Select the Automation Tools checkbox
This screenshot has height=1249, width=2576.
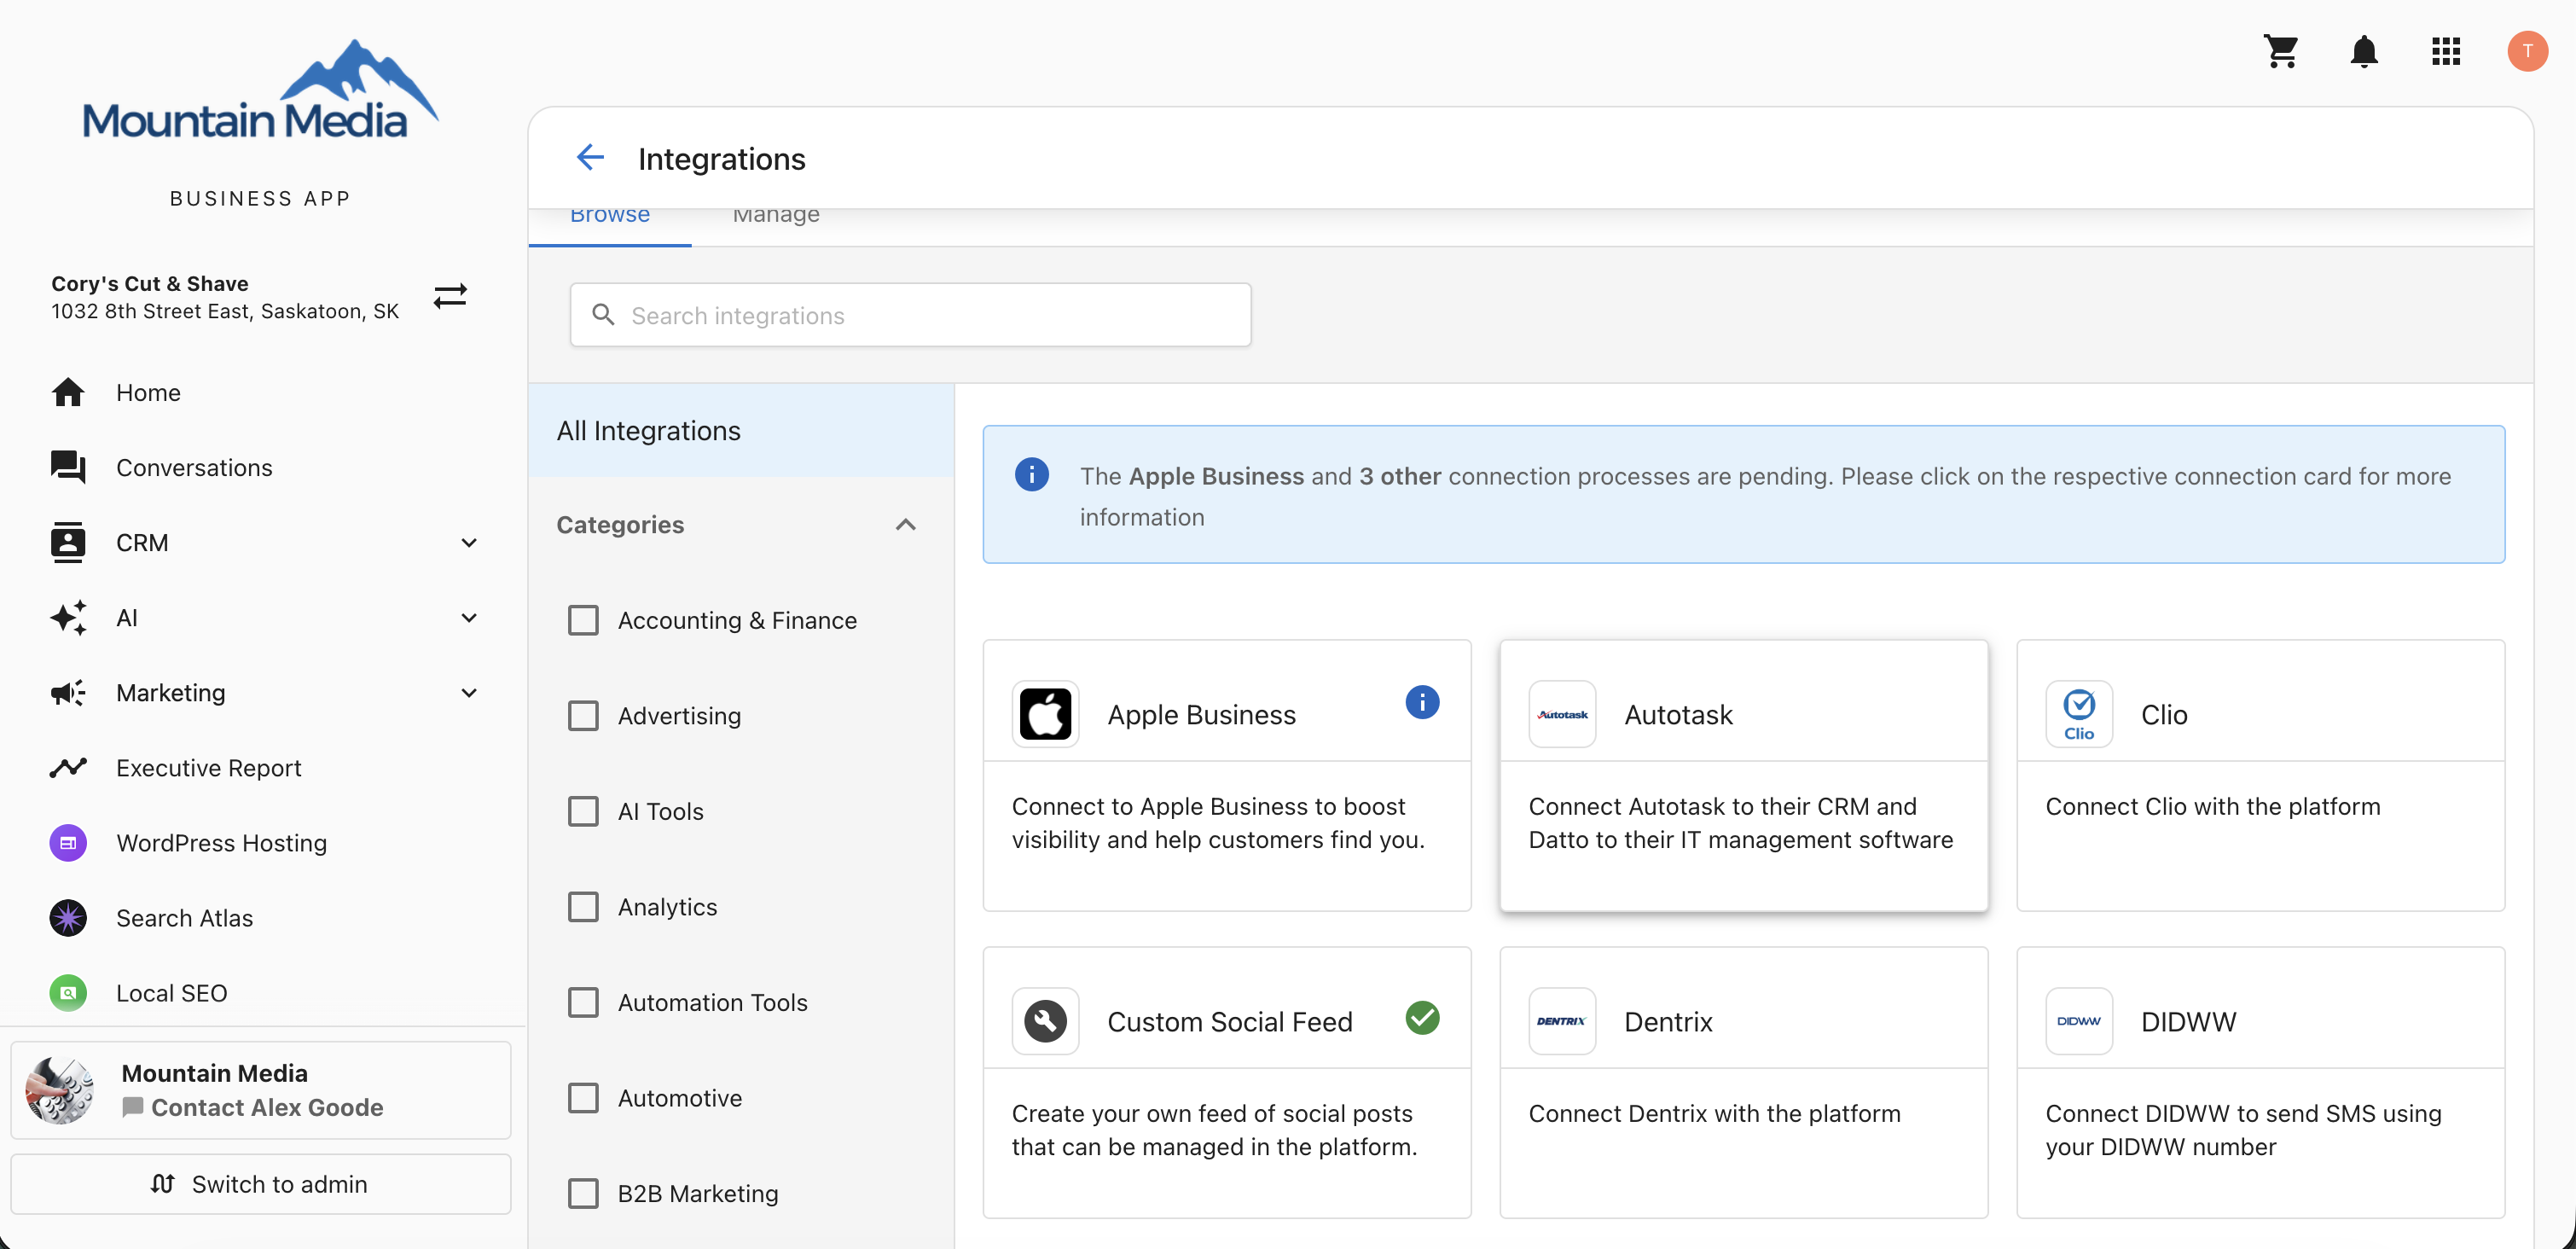pos(583,1002)
